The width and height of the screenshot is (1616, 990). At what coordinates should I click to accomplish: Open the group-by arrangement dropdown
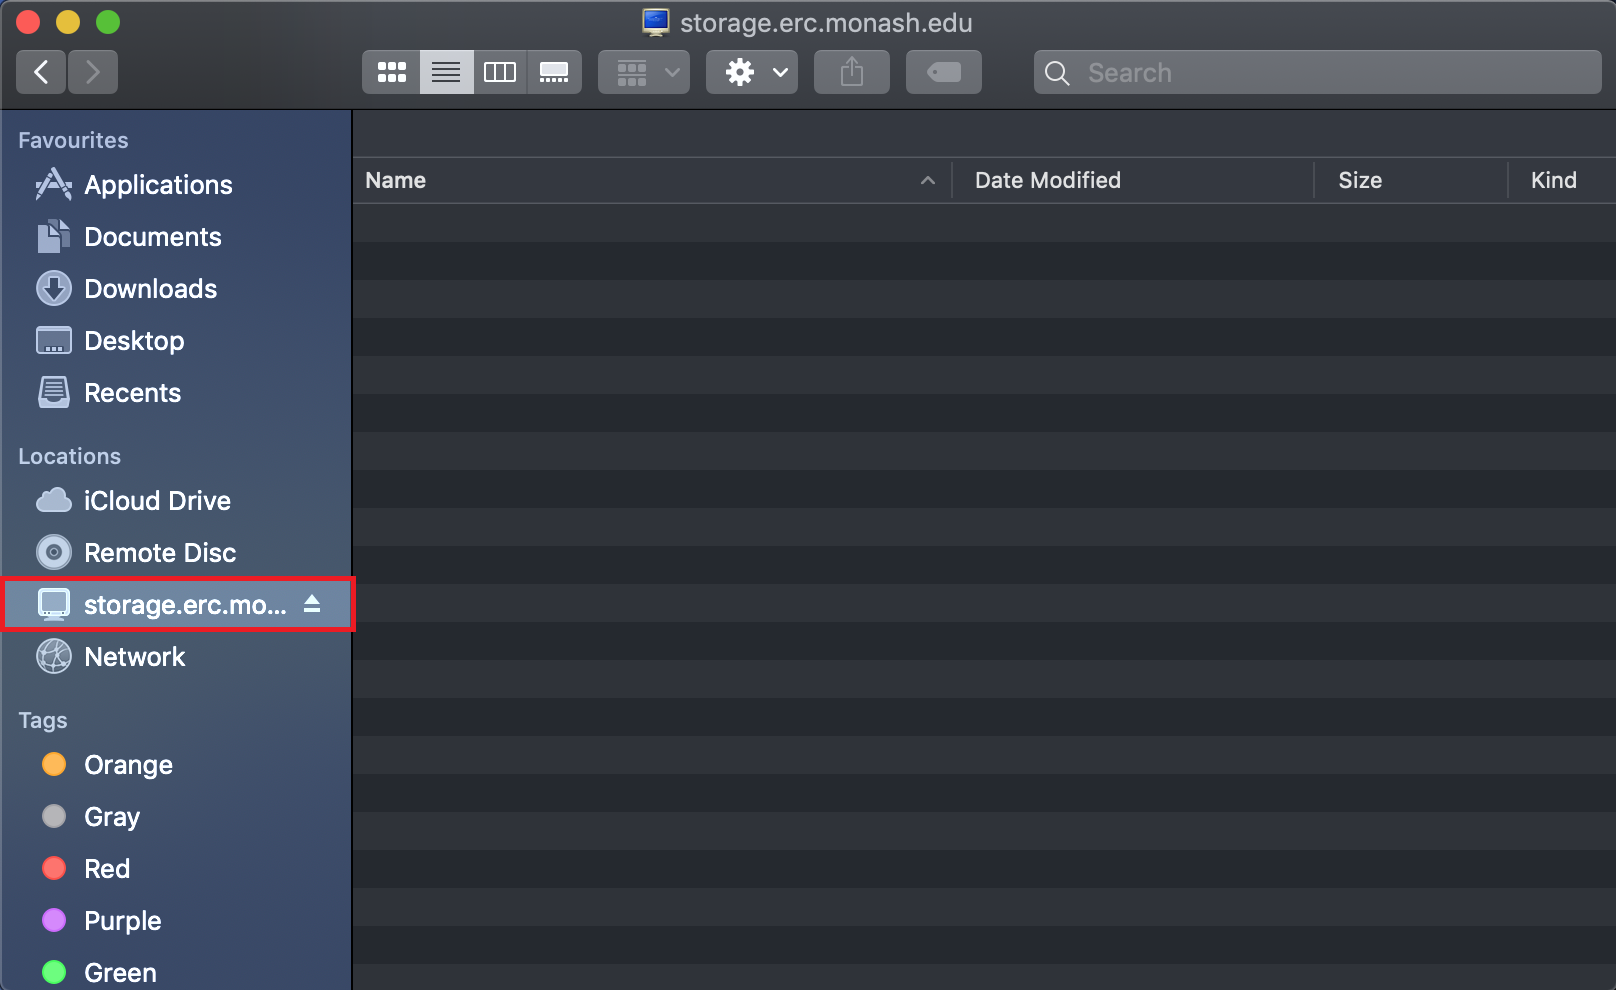point(644,72)
